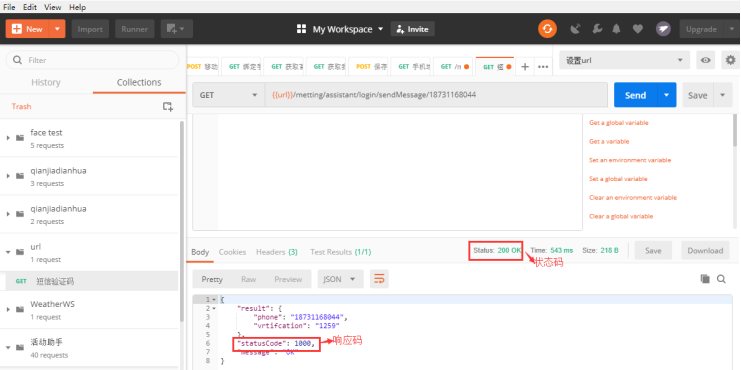Click the request Save button
The width and height of the screenshot is (741, 370).
(x=698, y=95)
